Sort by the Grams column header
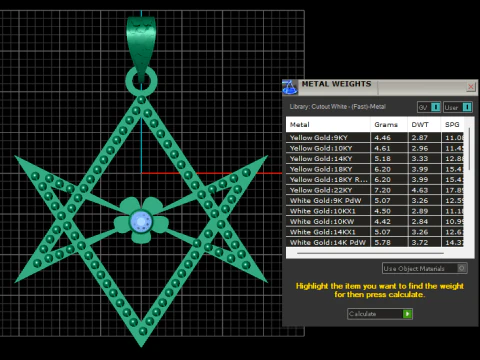 coord(389,124)
